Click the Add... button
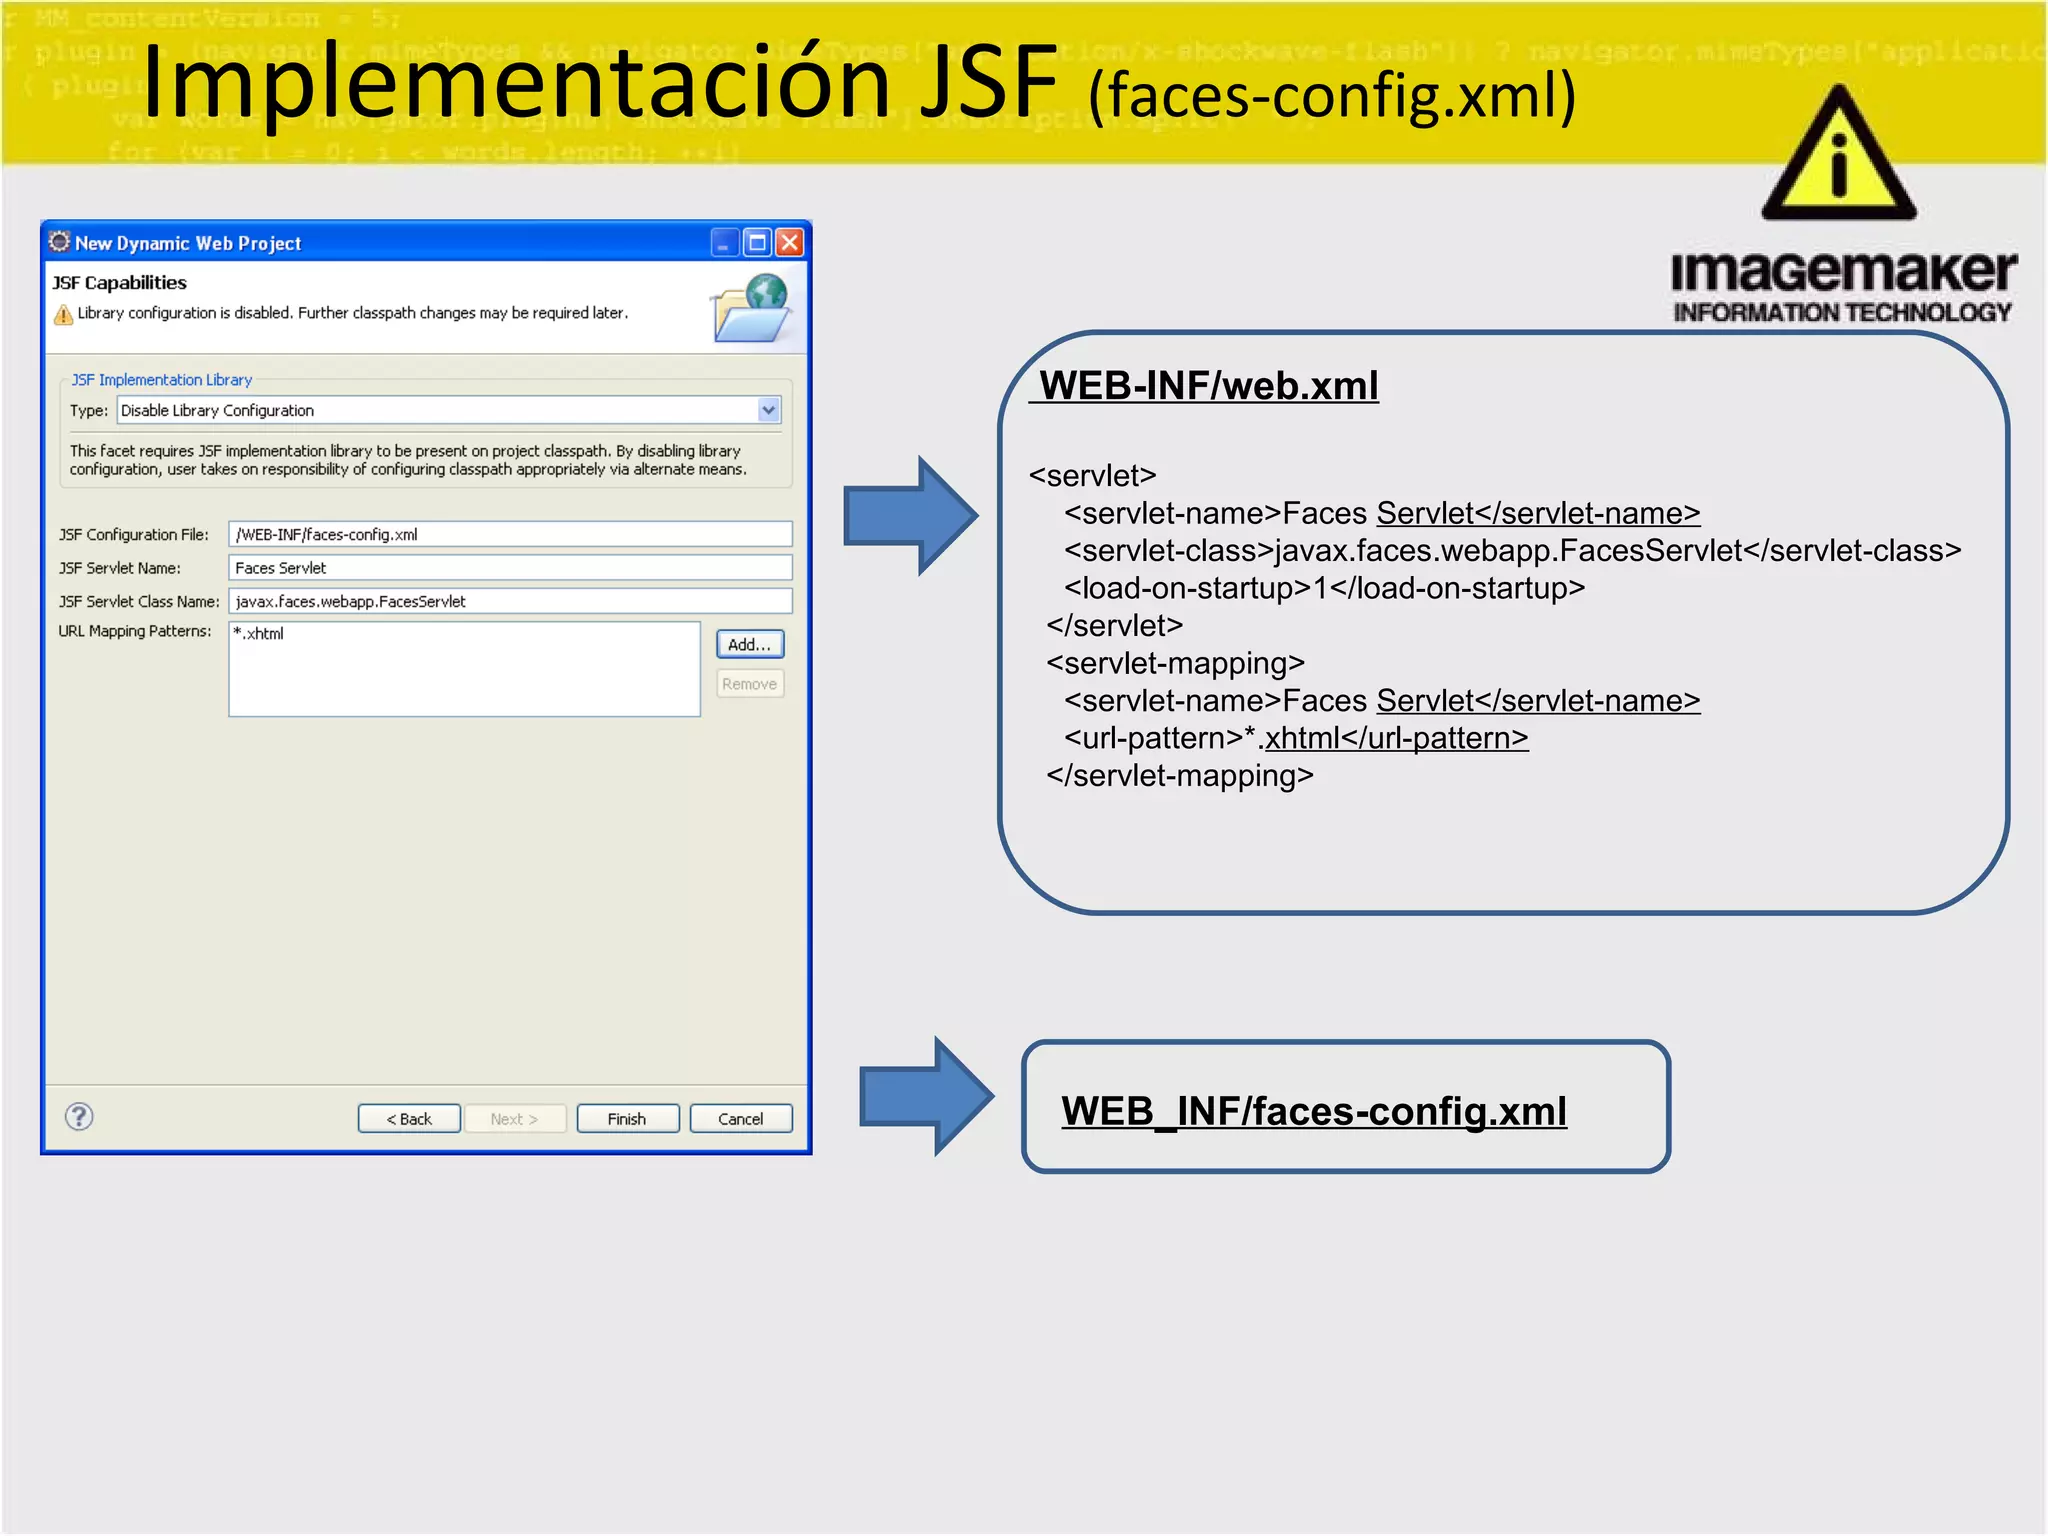Viewport: 2048px width, 1536px height. [x=750, y=645]
